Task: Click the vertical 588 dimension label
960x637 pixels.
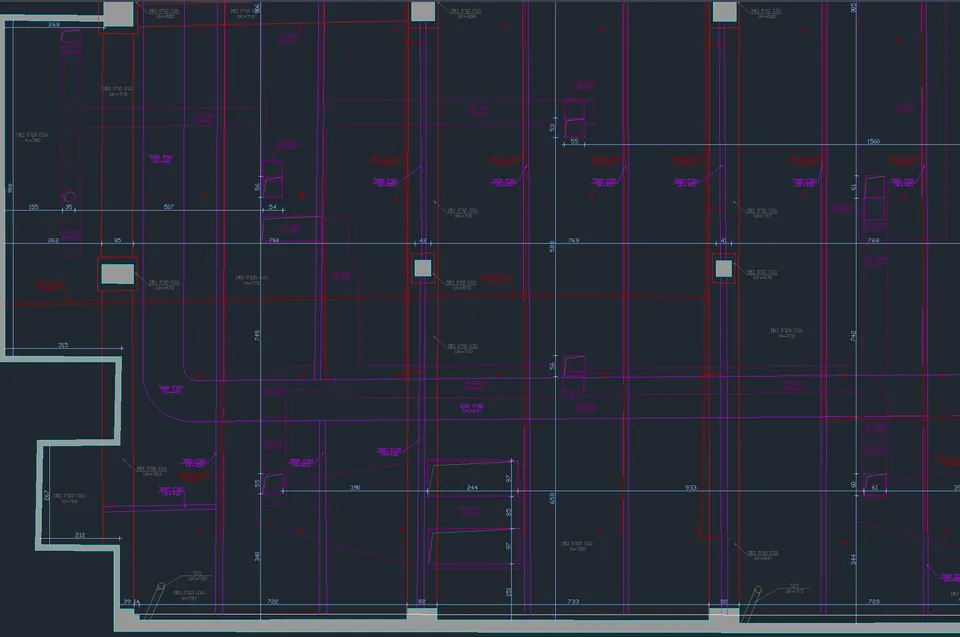Action: pos(552,246)
